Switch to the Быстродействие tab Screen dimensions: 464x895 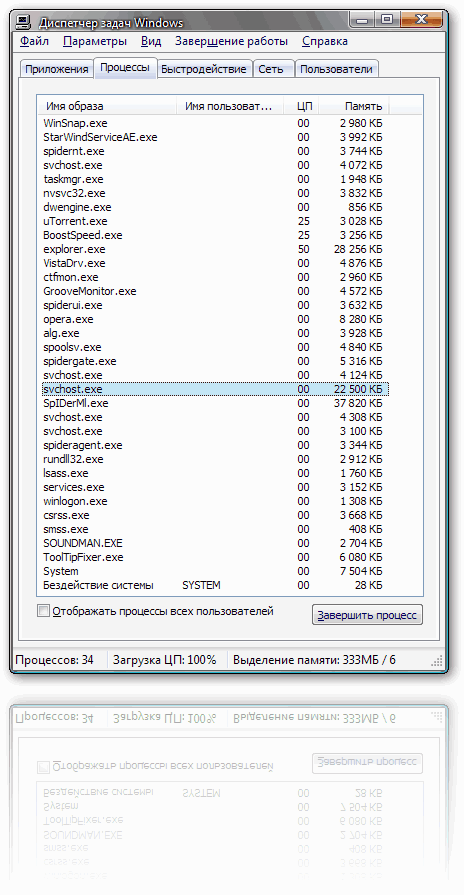point(204,69)
